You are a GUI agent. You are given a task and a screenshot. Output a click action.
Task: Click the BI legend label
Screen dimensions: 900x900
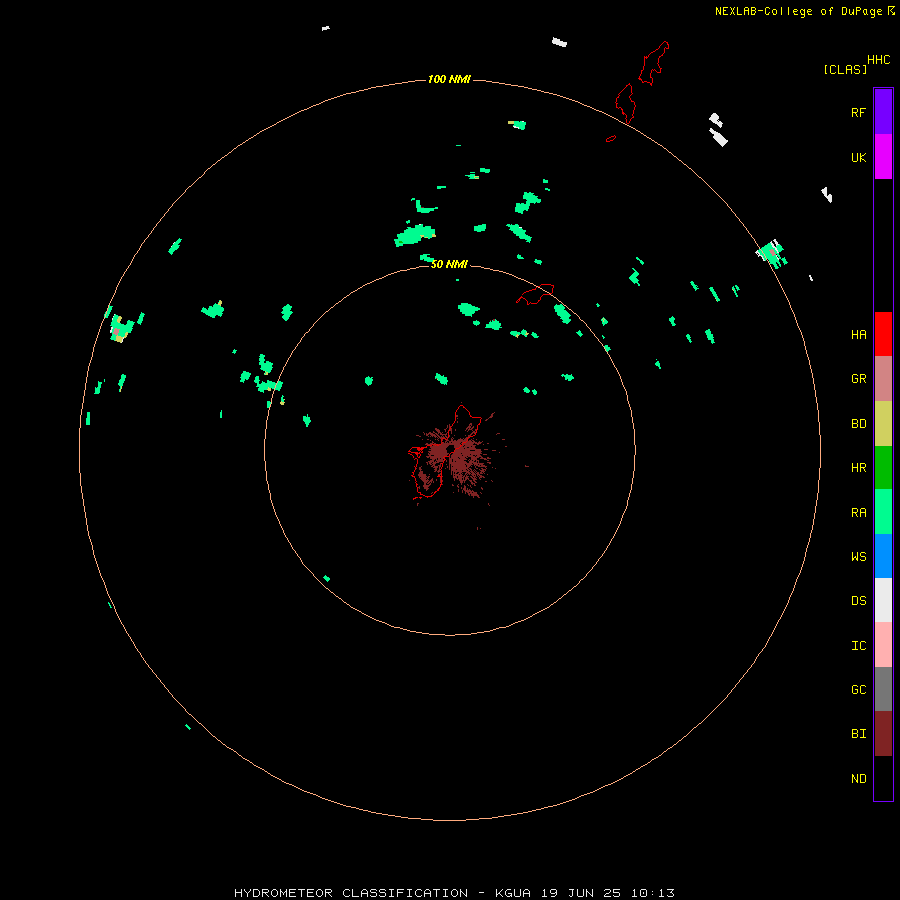(858, 734)
